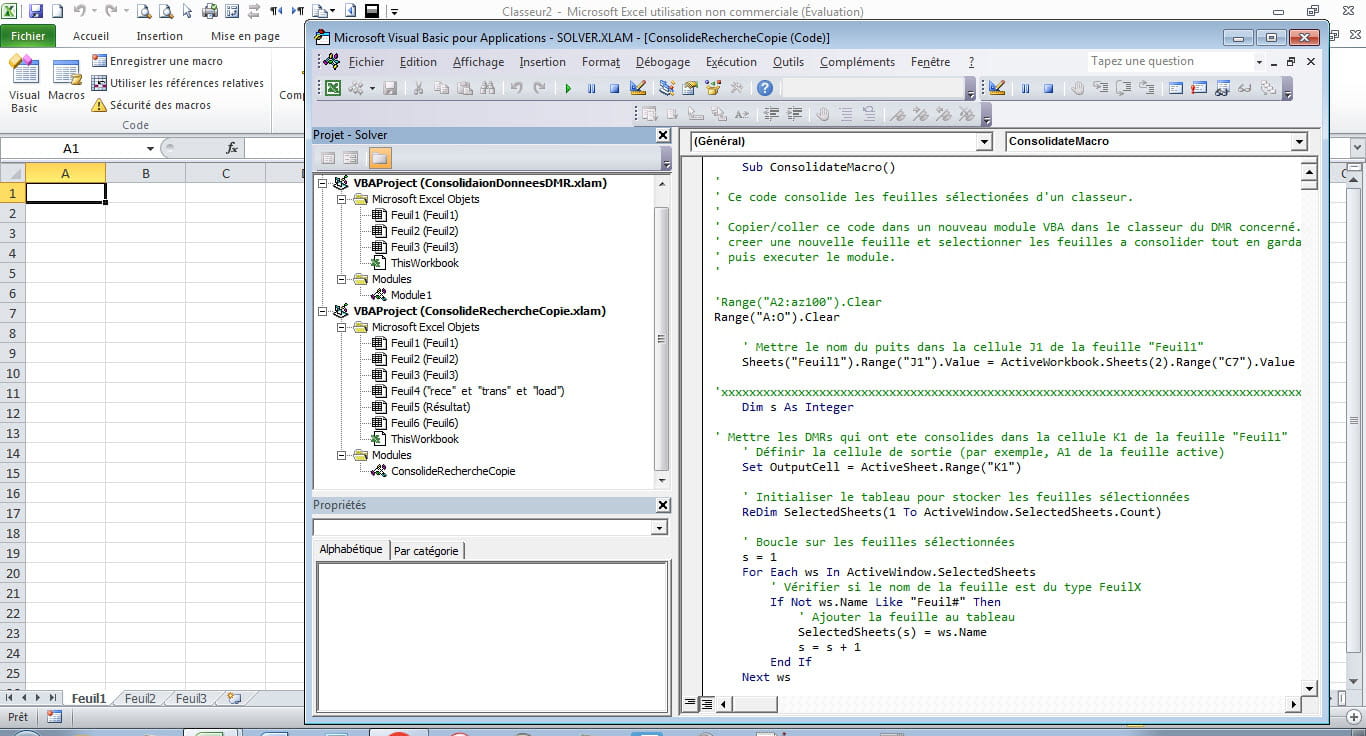Open the Properties Window toolbar icon
The width and height of the screenshot is (1366, 736).
(x=690, y=88)
